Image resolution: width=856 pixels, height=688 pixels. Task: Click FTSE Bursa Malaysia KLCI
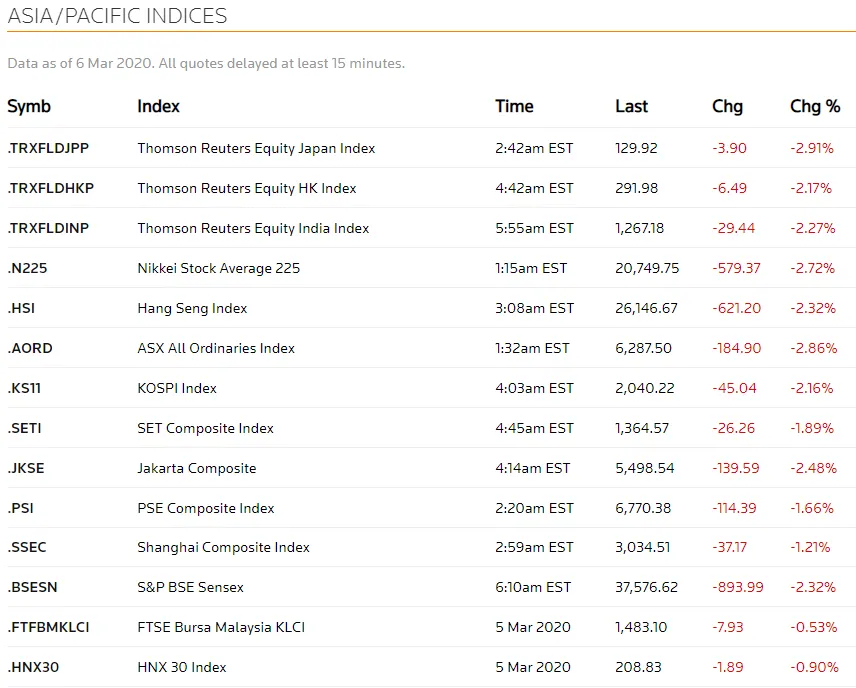[x=221, y=627]
